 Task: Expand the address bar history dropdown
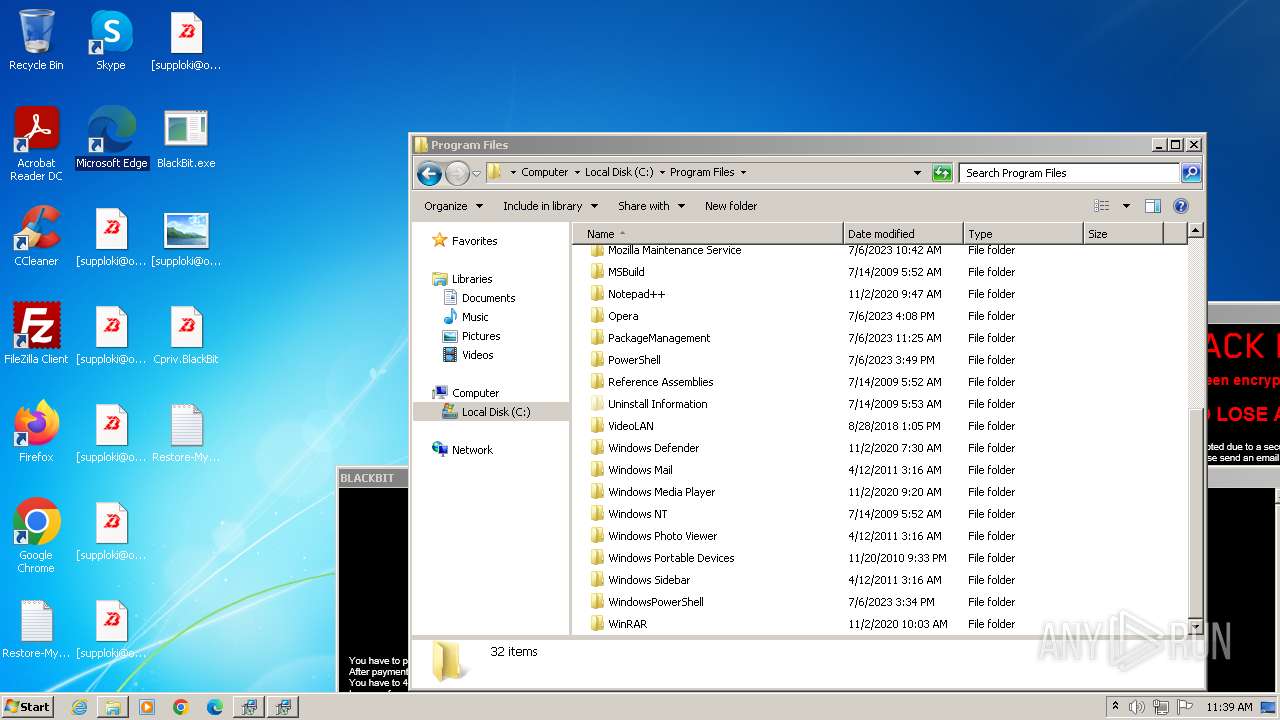point(917,173)
